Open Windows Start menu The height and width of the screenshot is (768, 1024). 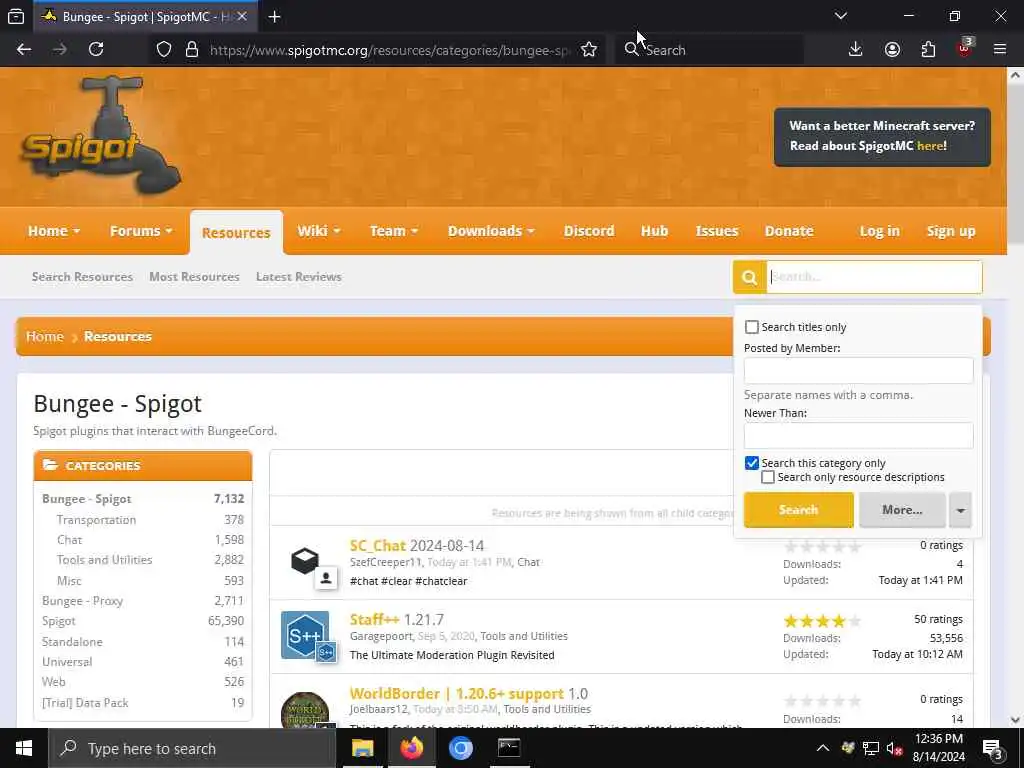click(x=24, y=748)
